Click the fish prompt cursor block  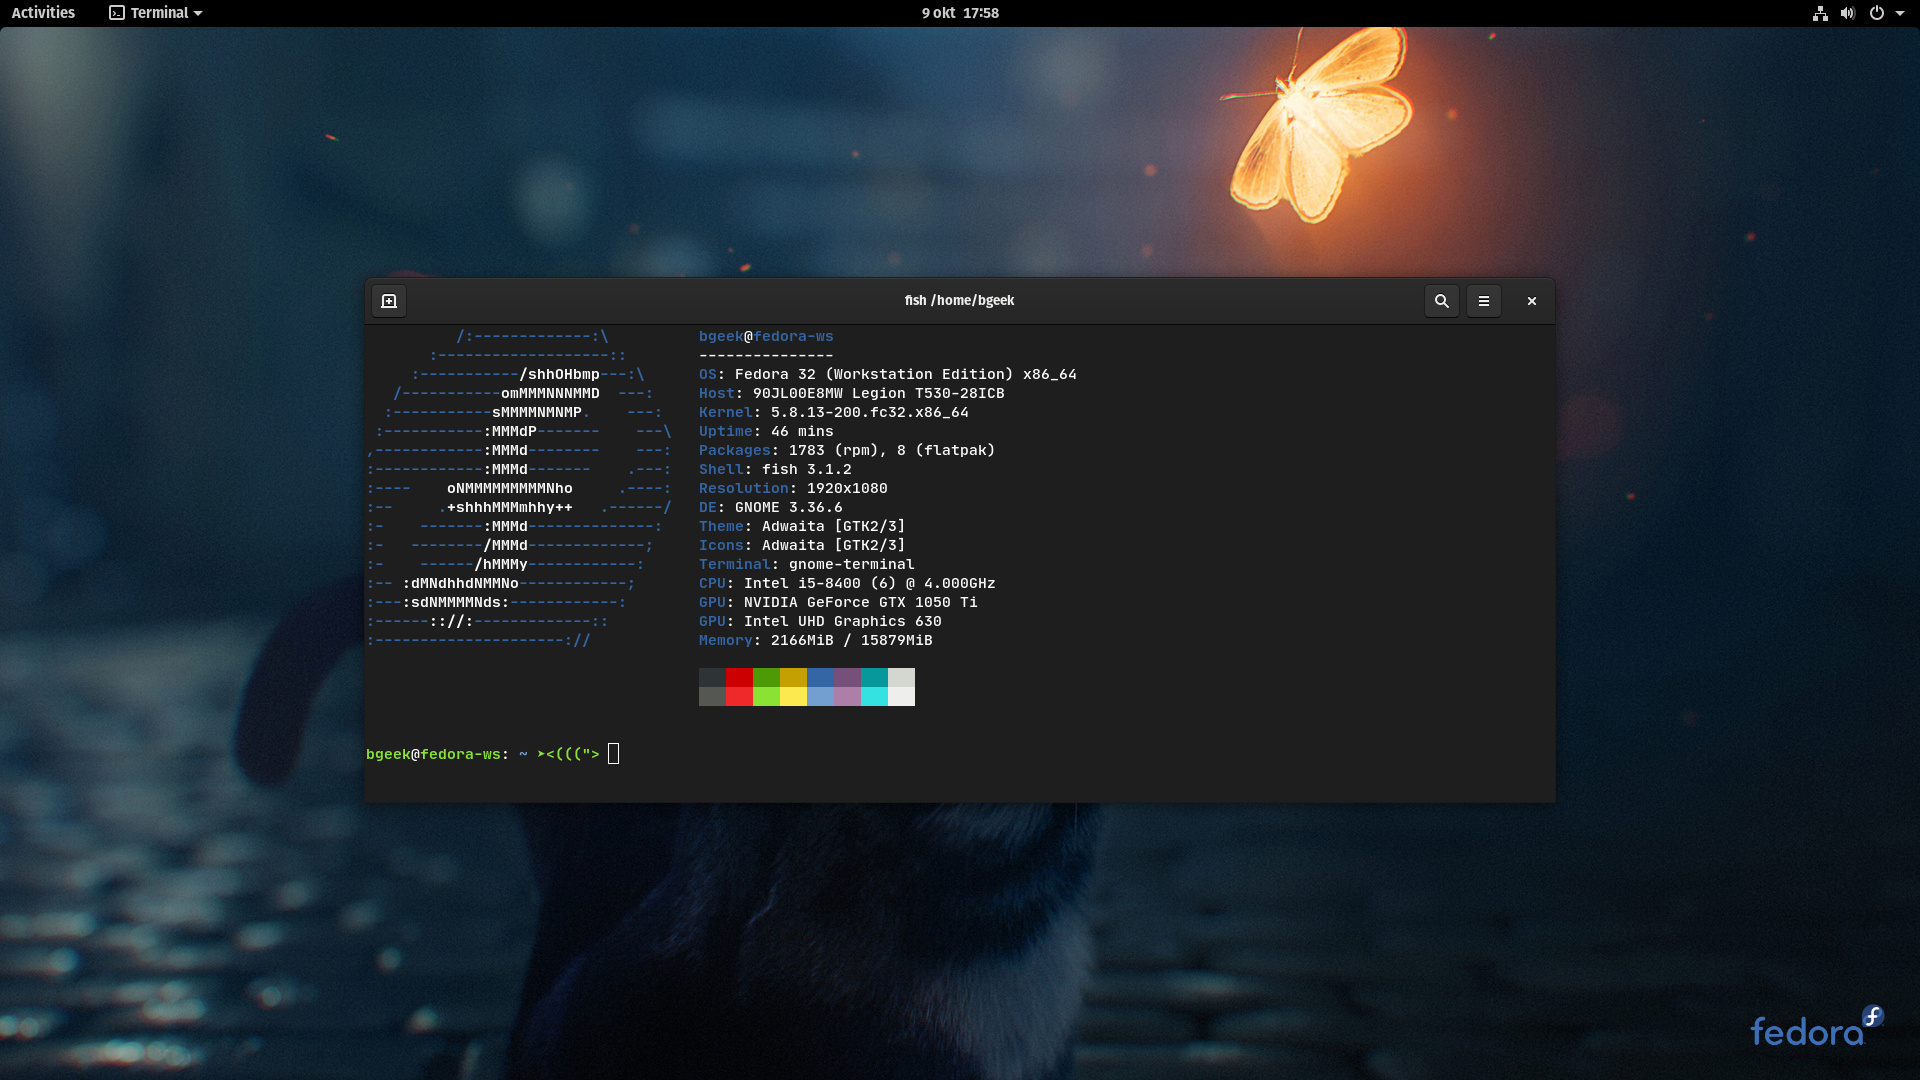pyautogui.click(x=614, y=754)
